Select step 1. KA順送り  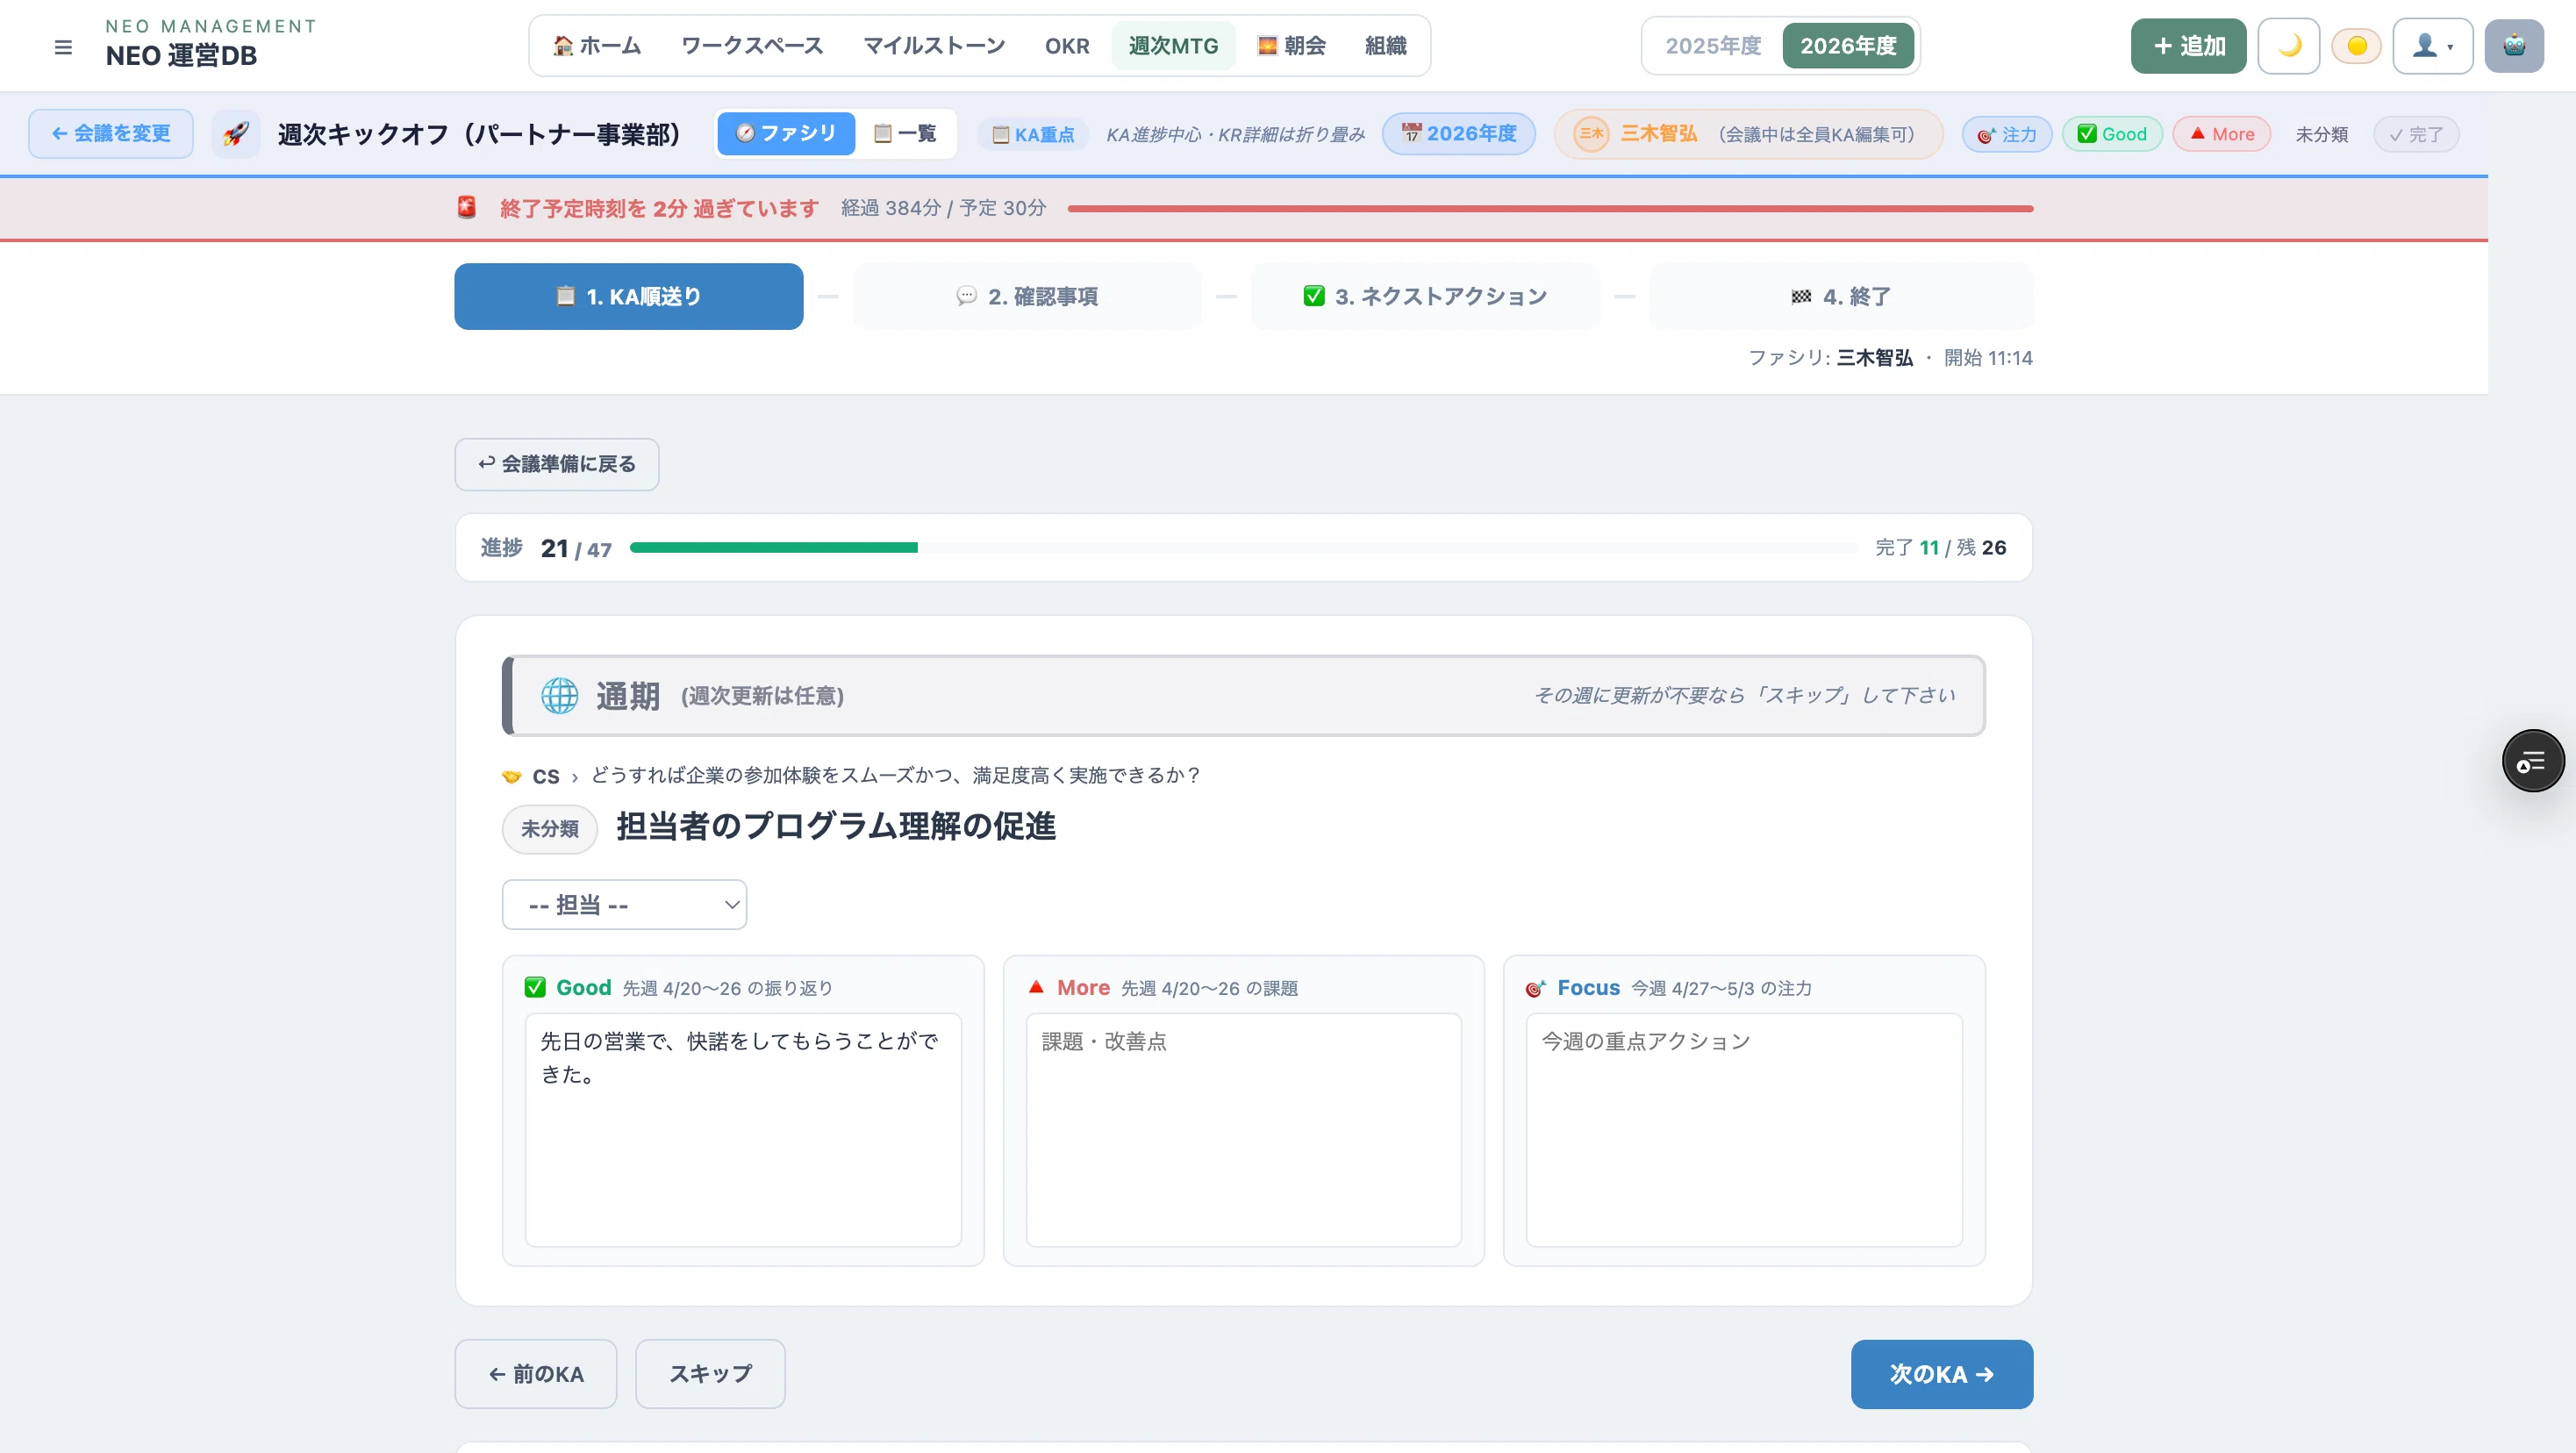628,297
